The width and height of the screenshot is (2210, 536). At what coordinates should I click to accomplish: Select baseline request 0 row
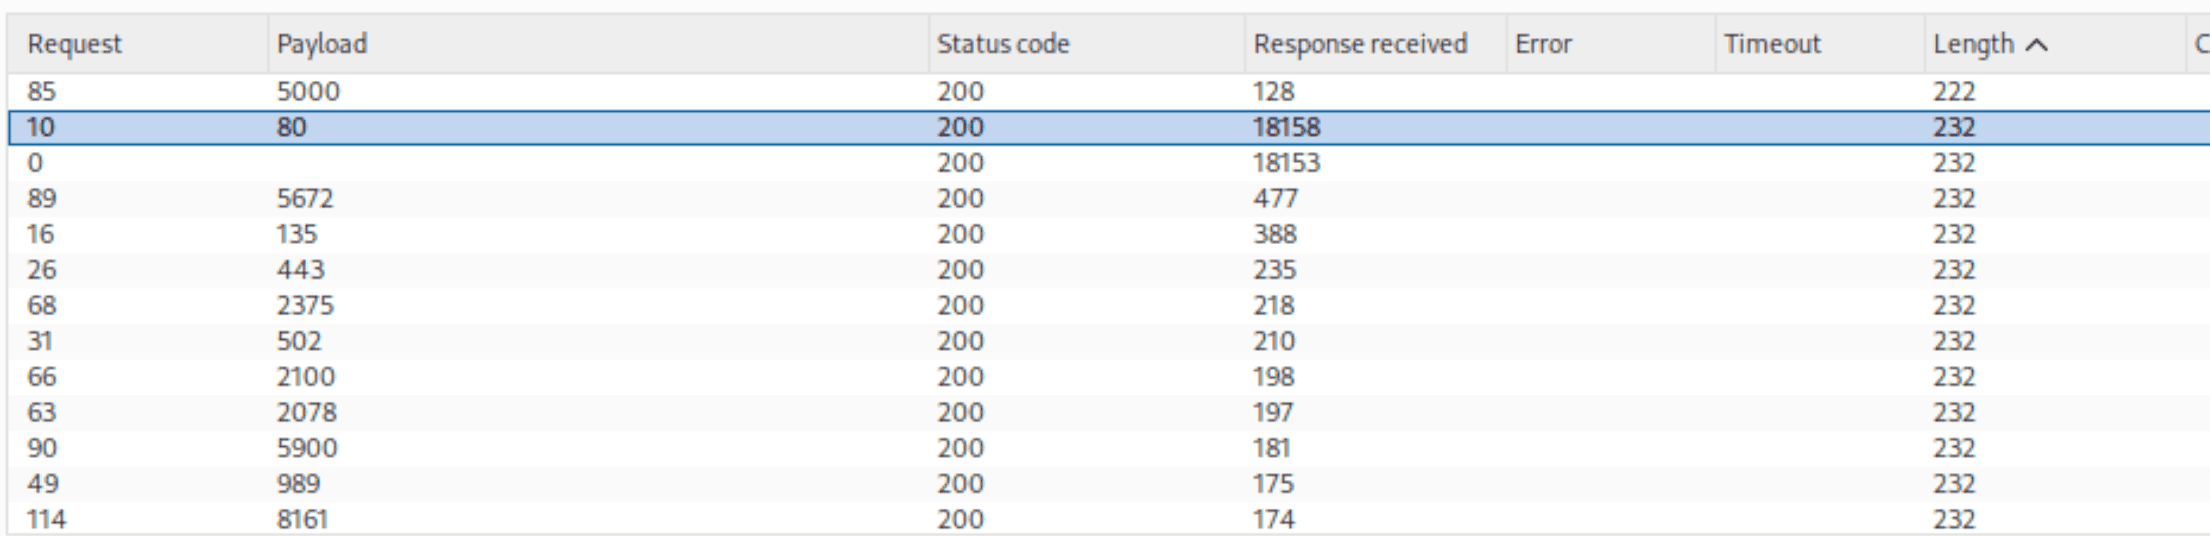[x=1108, y=163]
